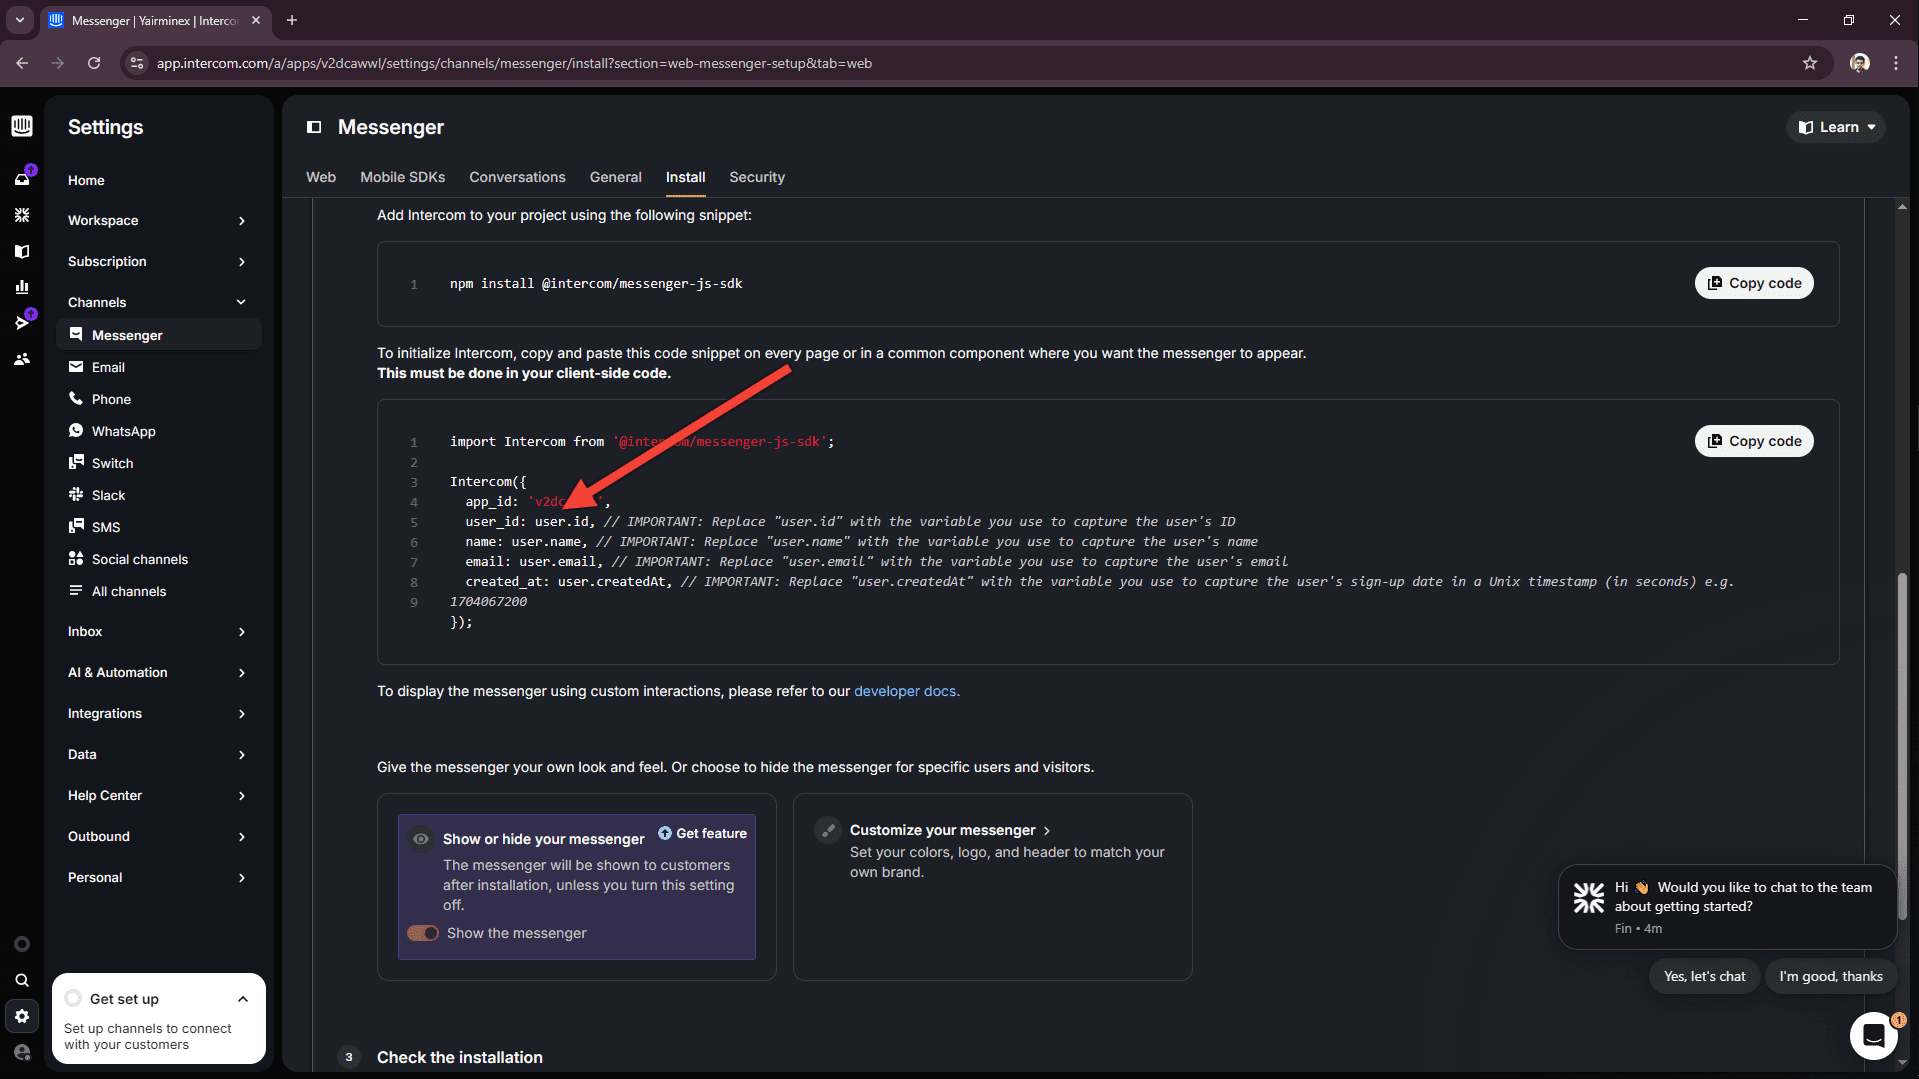The width and height of the screenshot is (1919, 1079).
Task: Open Chrome profile avatar in toolbar
Action: tap(1860, 63)
